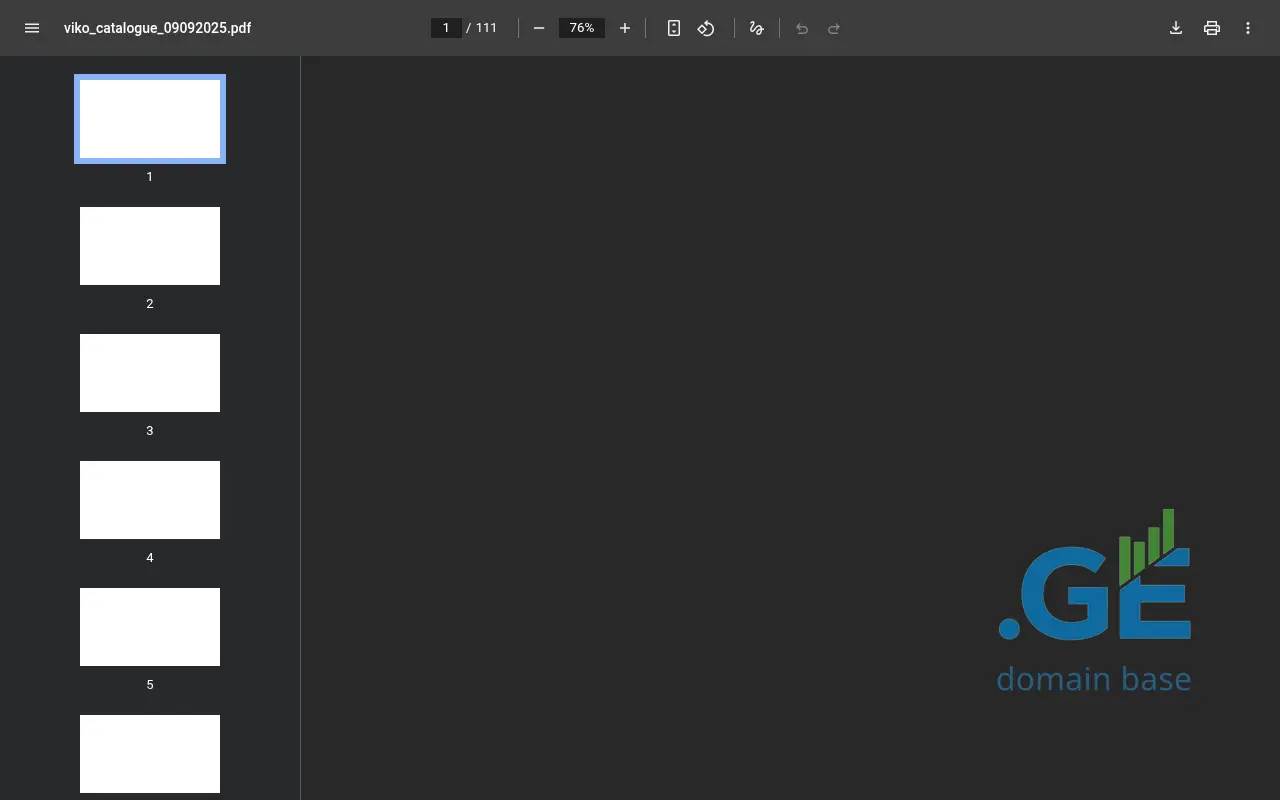
Task: Click the page number input field
Action: (446, 28)
